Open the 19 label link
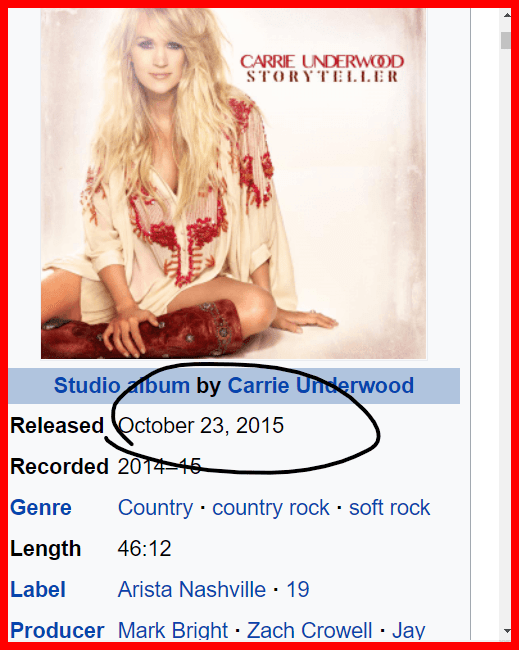Image resolution: width=519 pixels, height=650 pixels. (x=298, y=589)
